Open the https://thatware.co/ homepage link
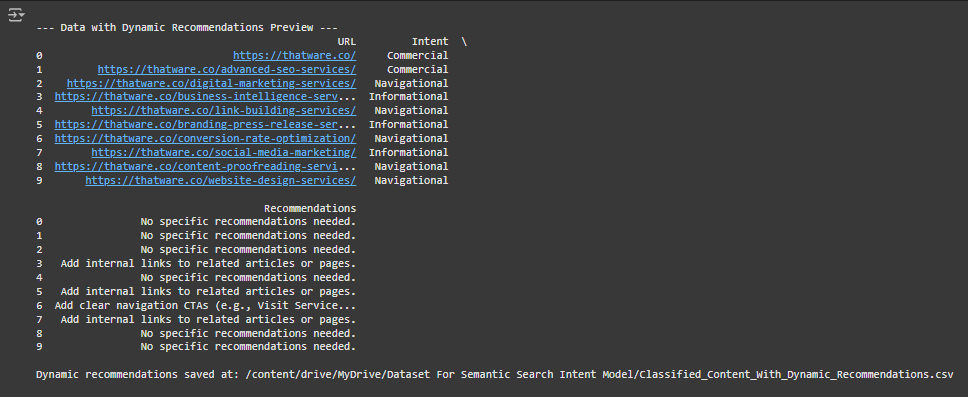 (x=294, y=56)
